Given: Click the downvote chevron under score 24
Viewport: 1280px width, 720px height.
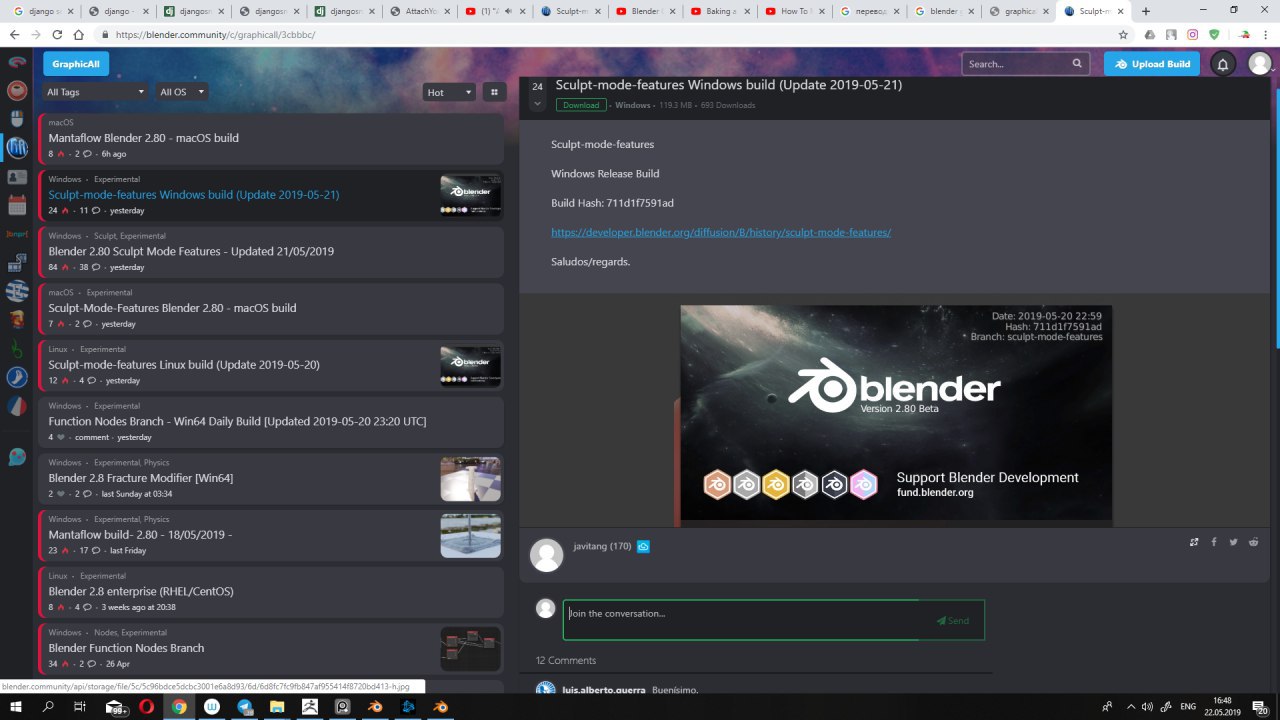Looking at the screenshot, I should 538,103.
